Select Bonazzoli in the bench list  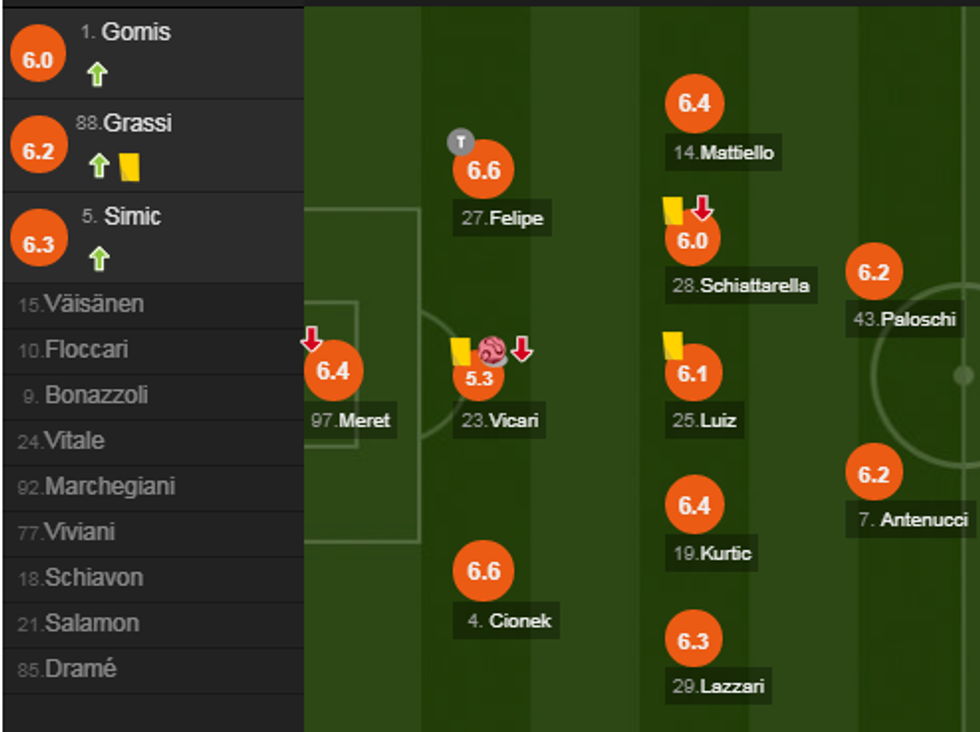96,396
